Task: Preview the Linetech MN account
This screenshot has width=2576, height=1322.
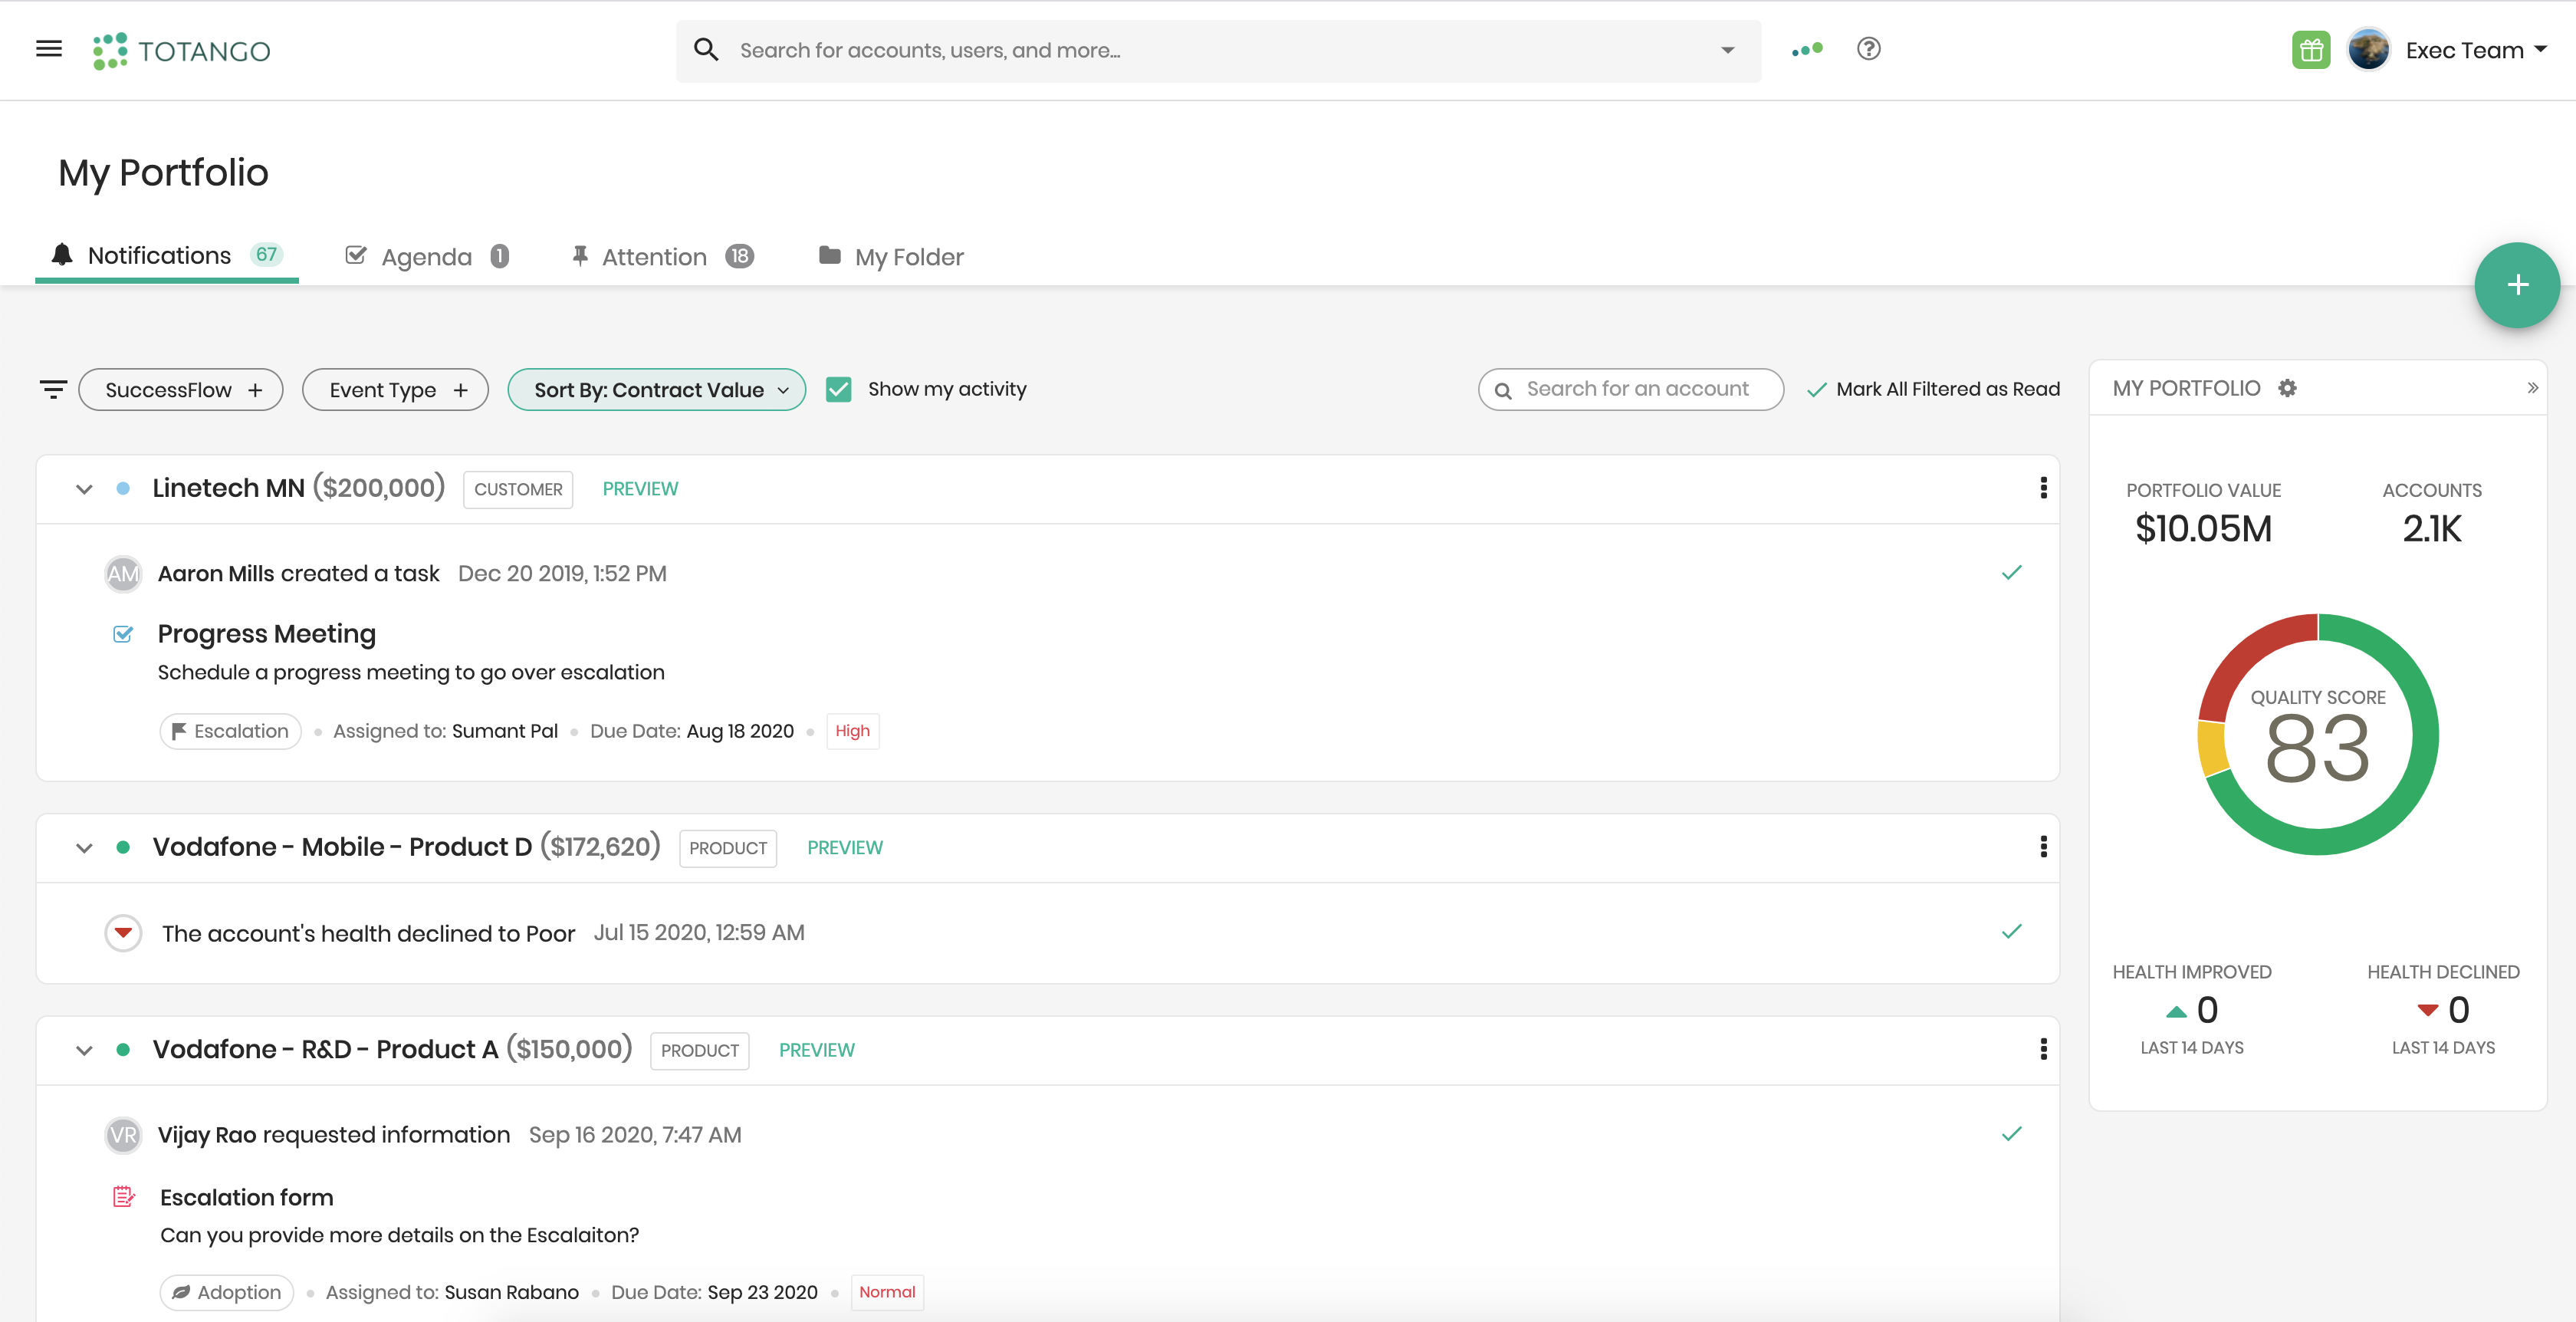Action: [x=640, y=489]
